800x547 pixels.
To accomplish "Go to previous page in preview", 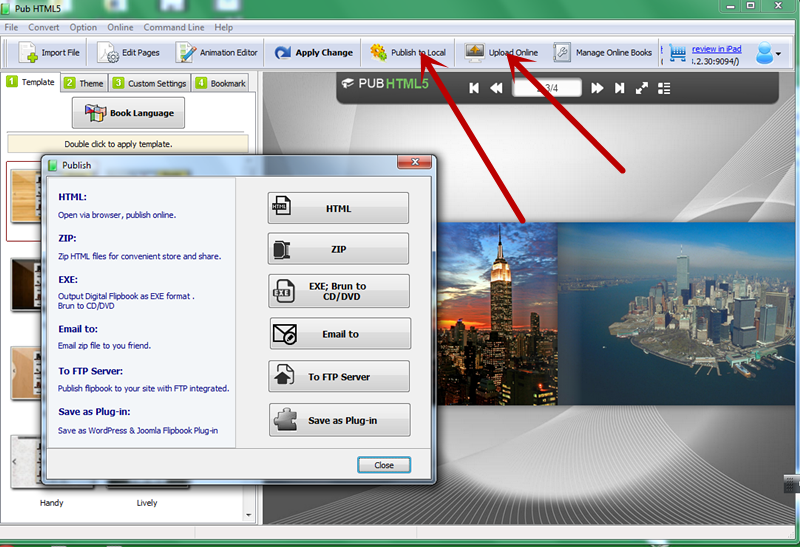I will pos(496,88).
